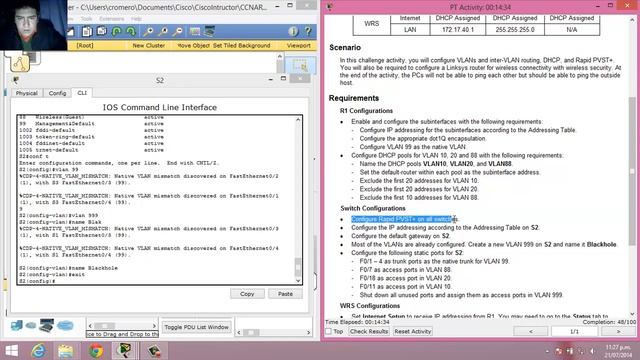
Task: Open the Drawing Palette toolbar icon
Action: pyautogui.click(x=195, y=31)
